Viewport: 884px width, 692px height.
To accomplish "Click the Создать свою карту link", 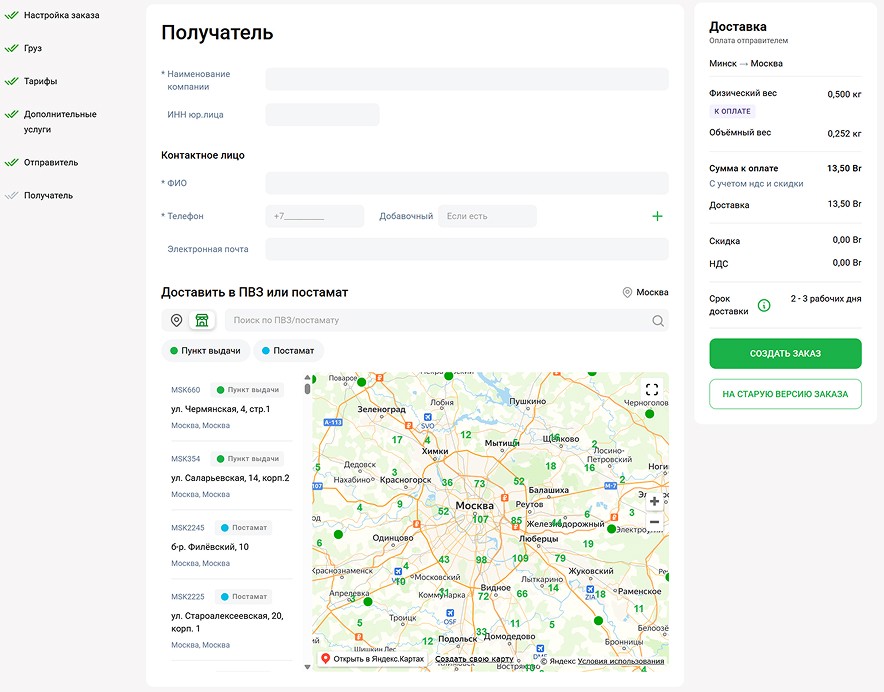I will tap(474, 659).
